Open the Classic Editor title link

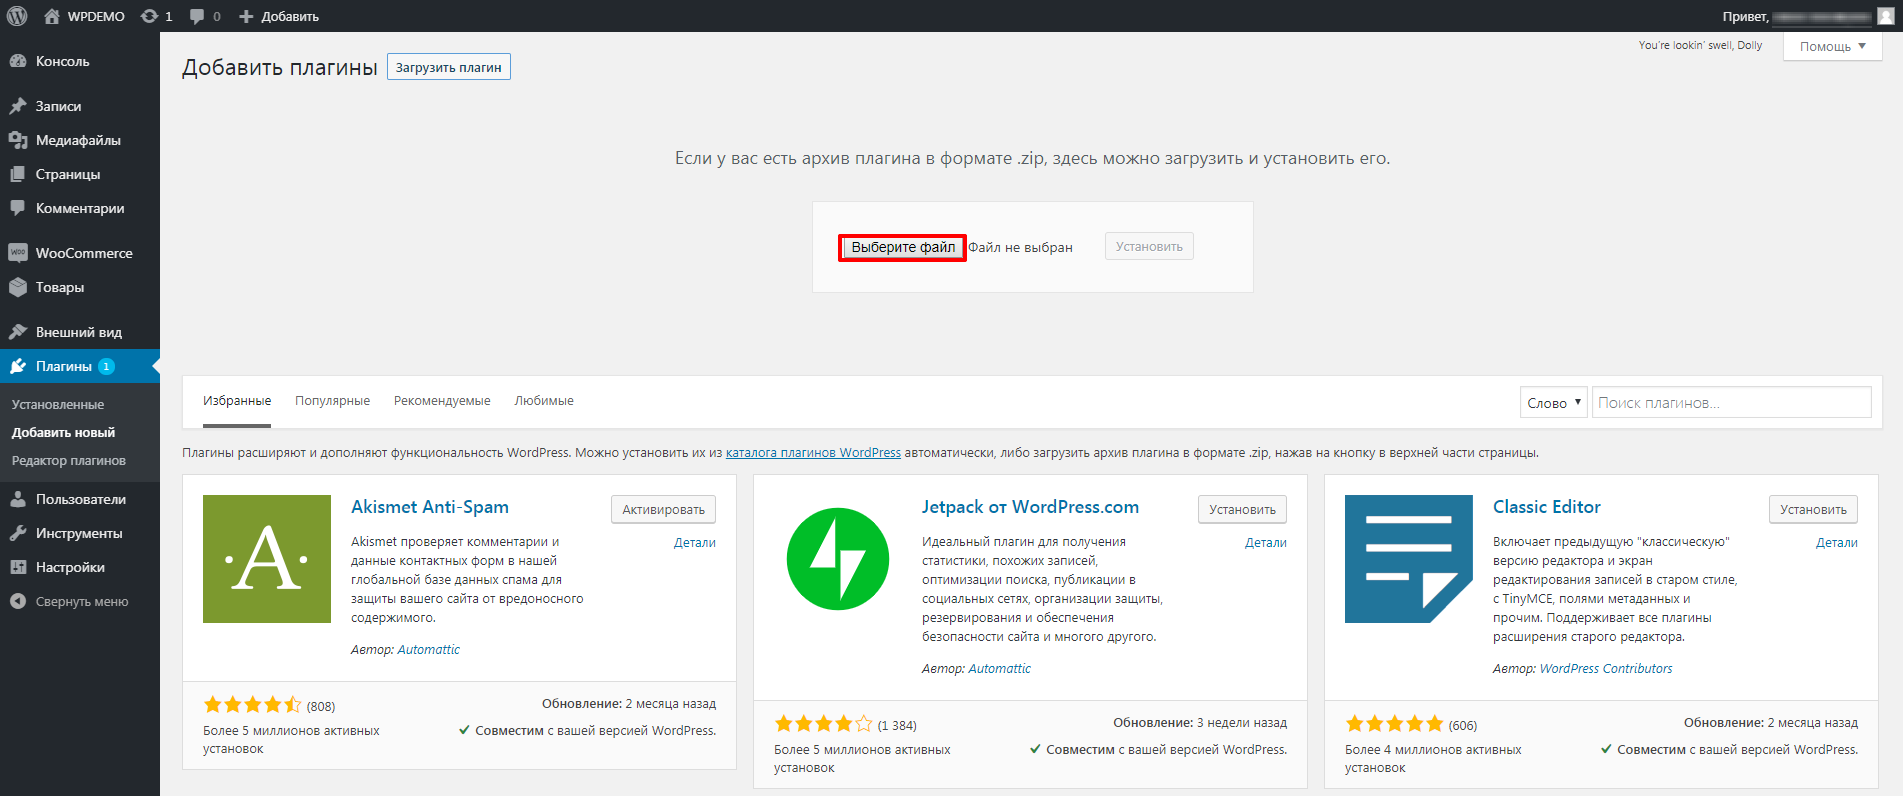pos(1547,507)
